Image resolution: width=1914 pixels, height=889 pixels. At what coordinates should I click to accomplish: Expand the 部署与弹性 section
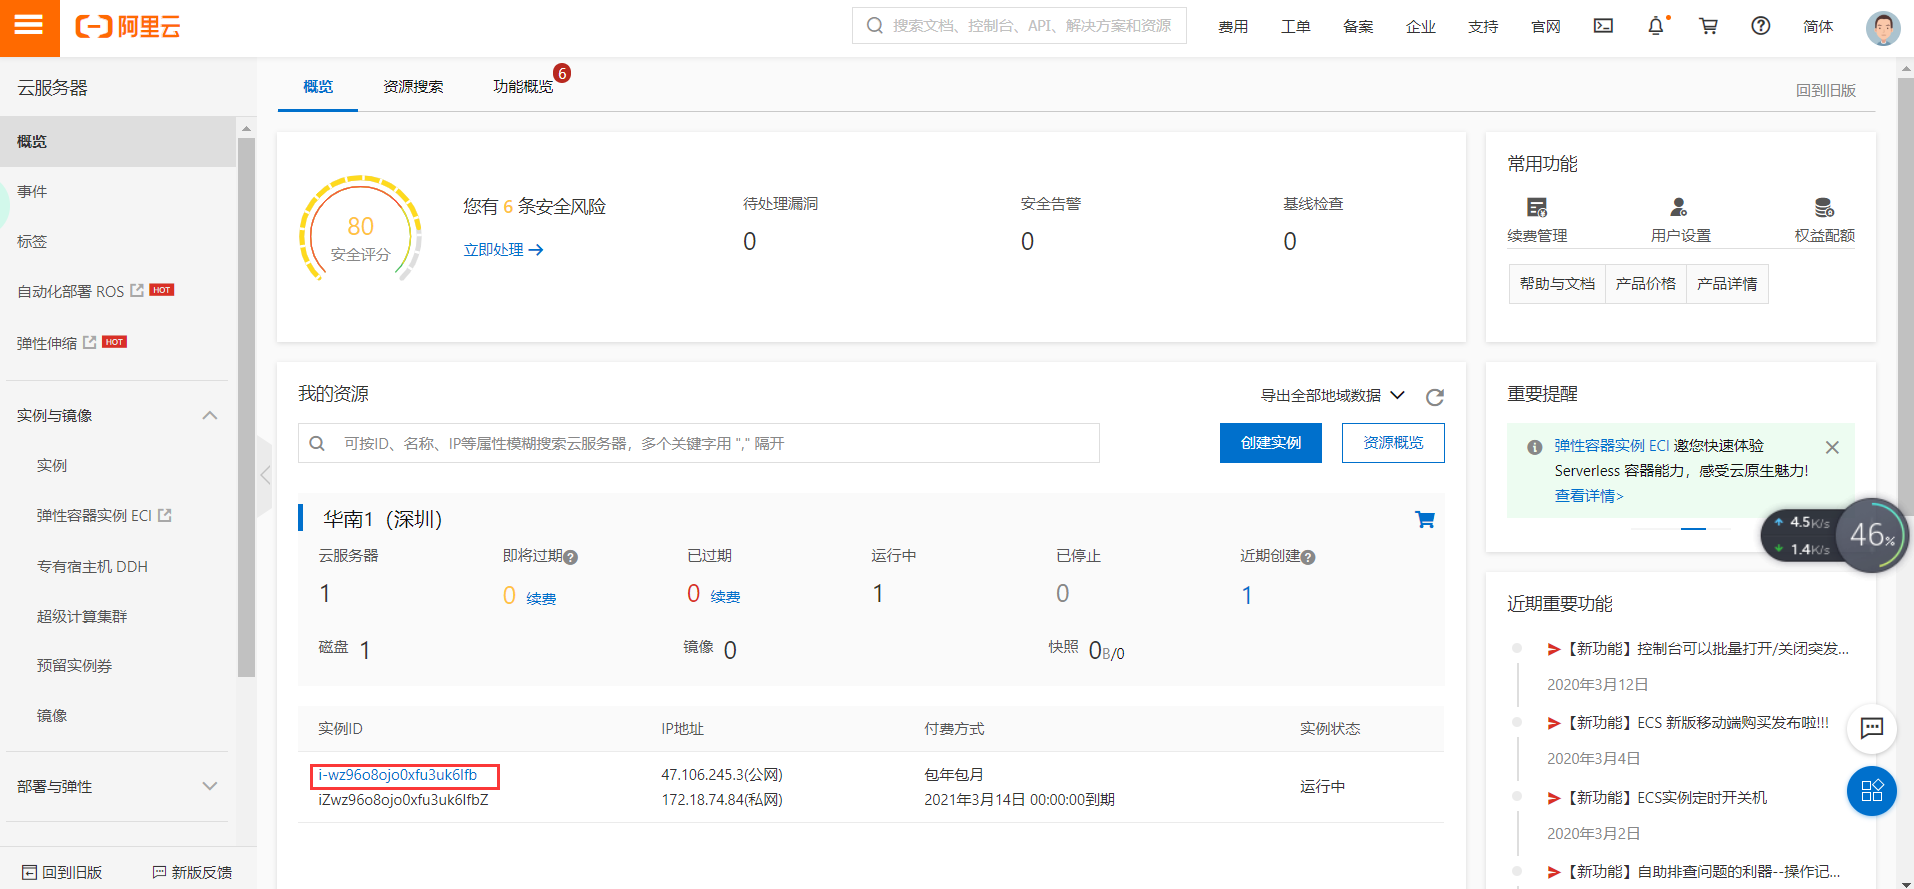[210, 786]
